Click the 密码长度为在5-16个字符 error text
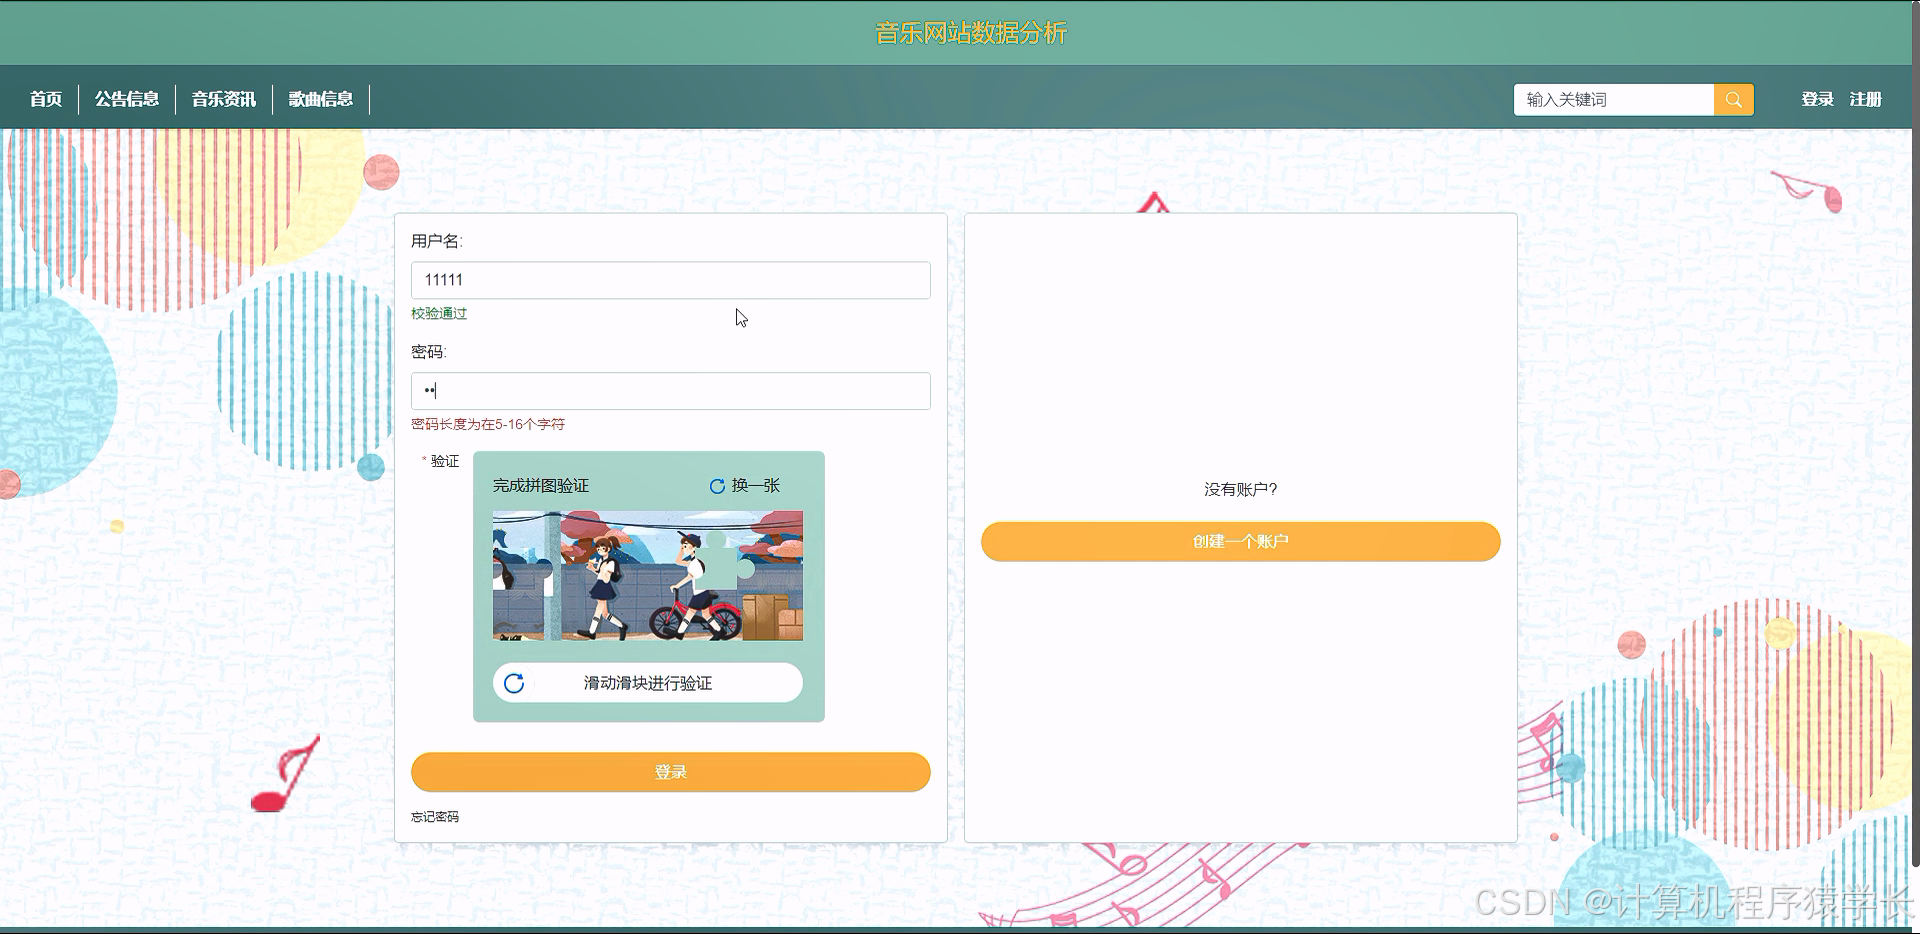 (488, 424)
